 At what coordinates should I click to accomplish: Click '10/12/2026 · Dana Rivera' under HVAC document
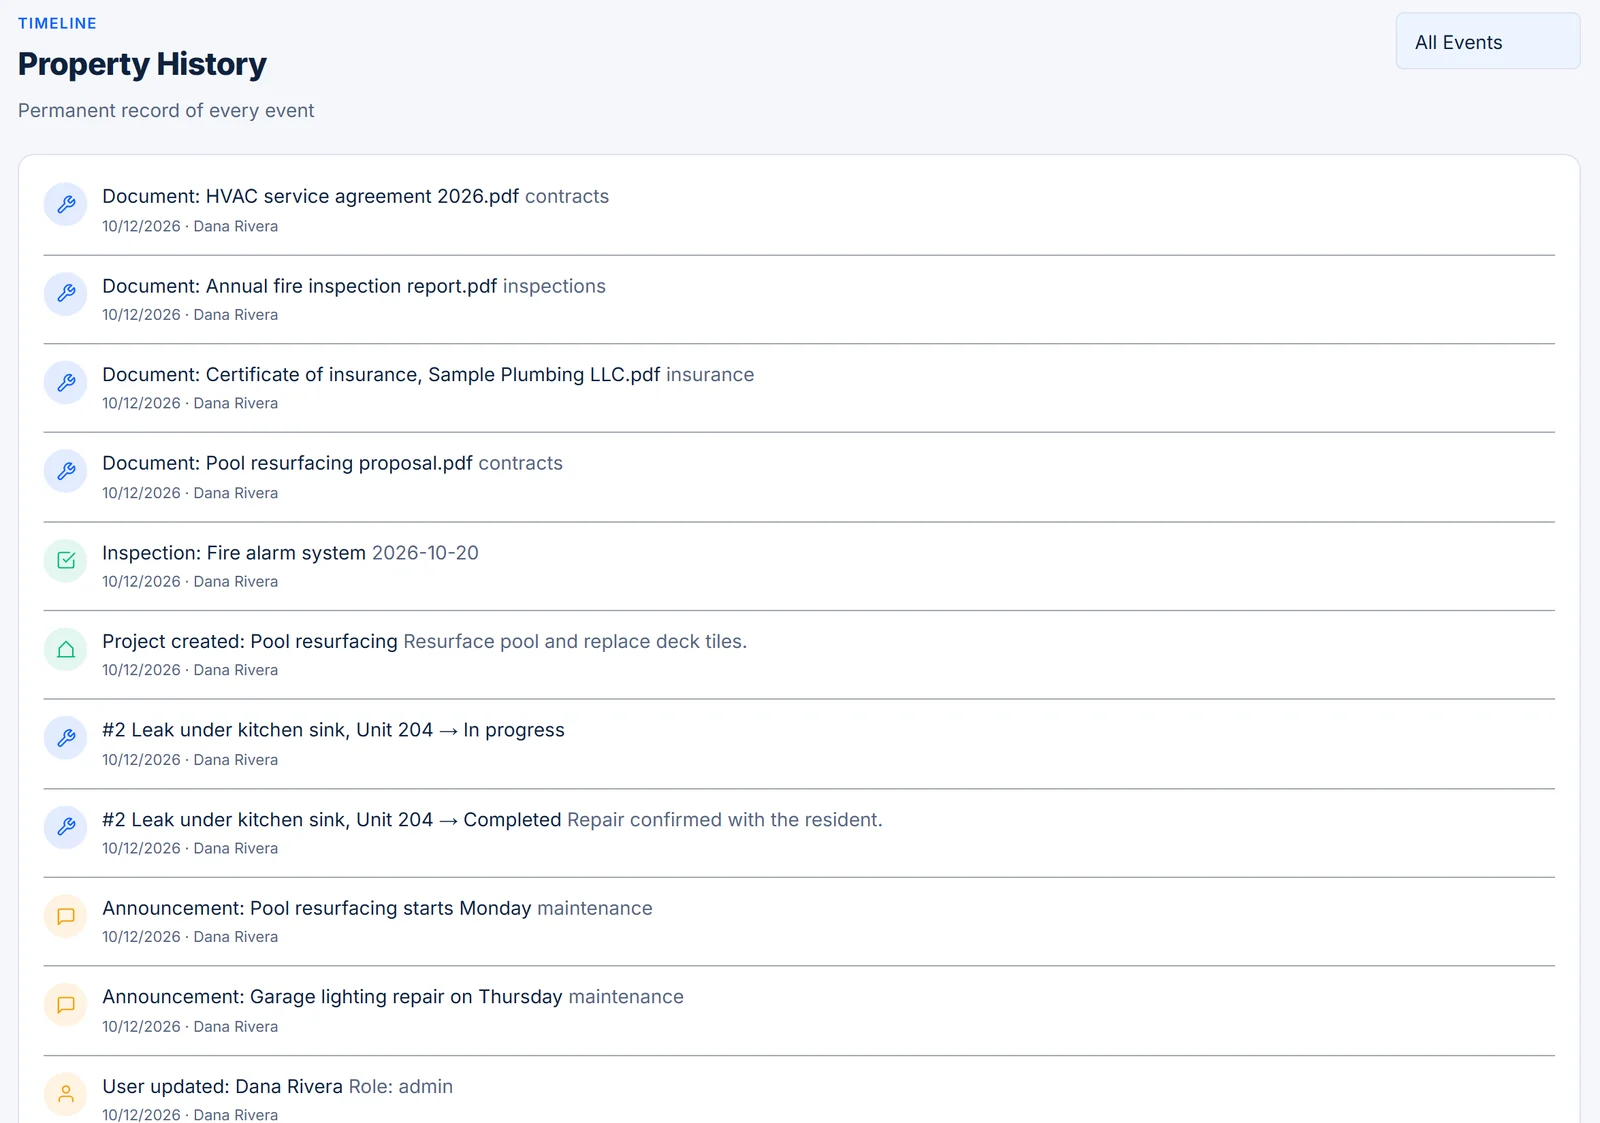tap(190, 226)
